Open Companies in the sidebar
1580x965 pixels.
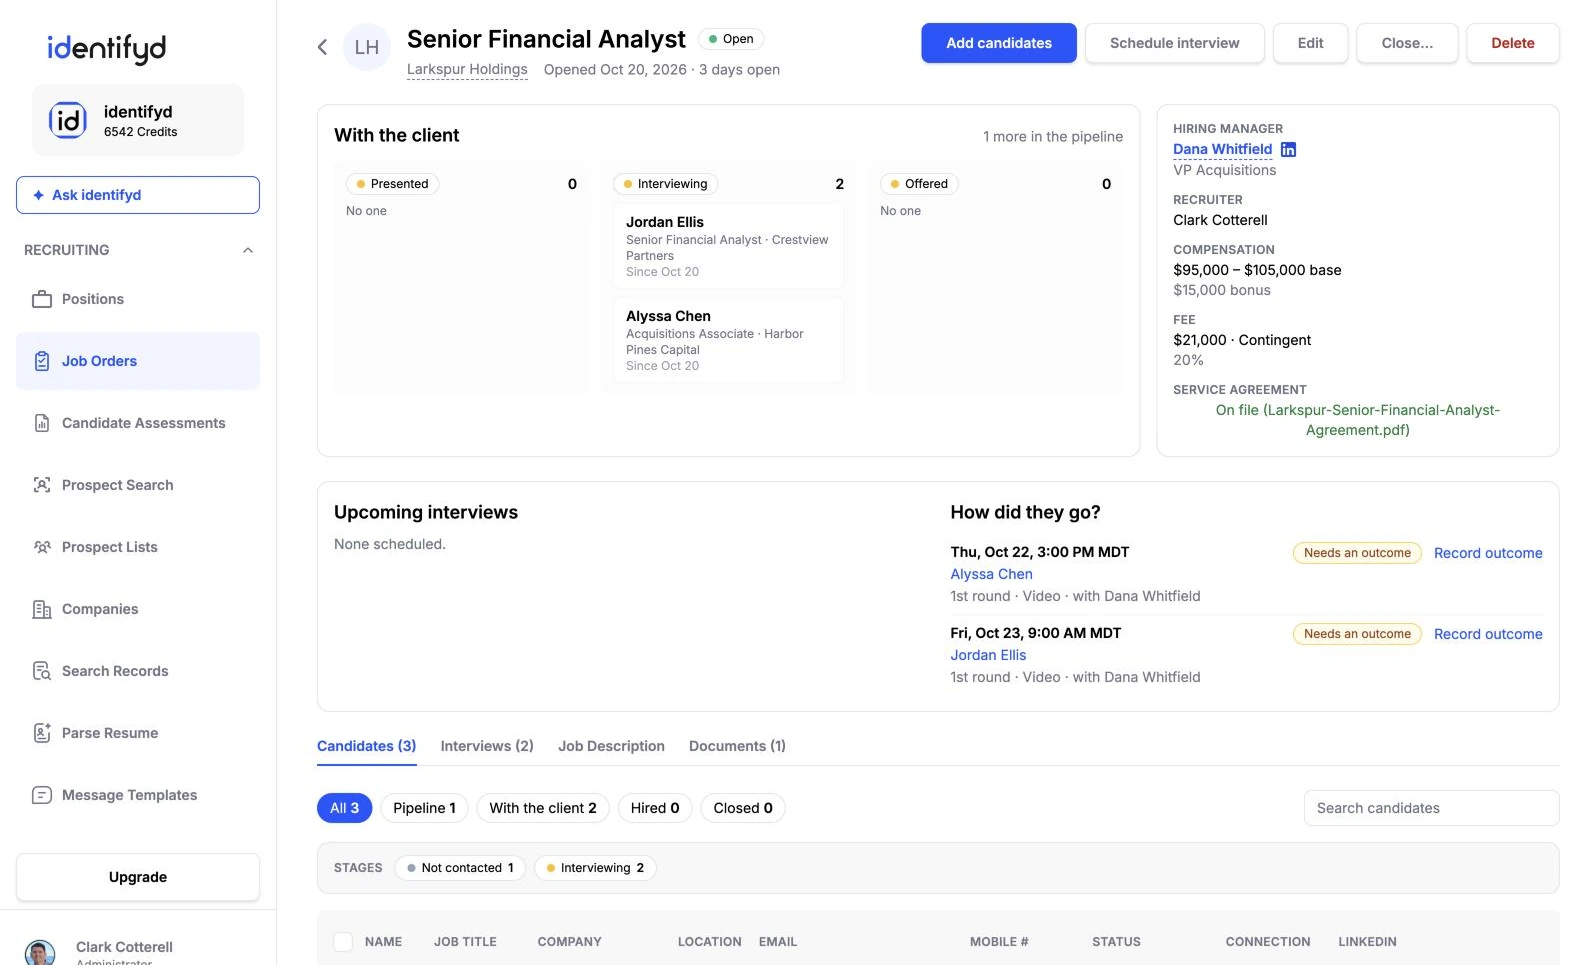(138, 609)
